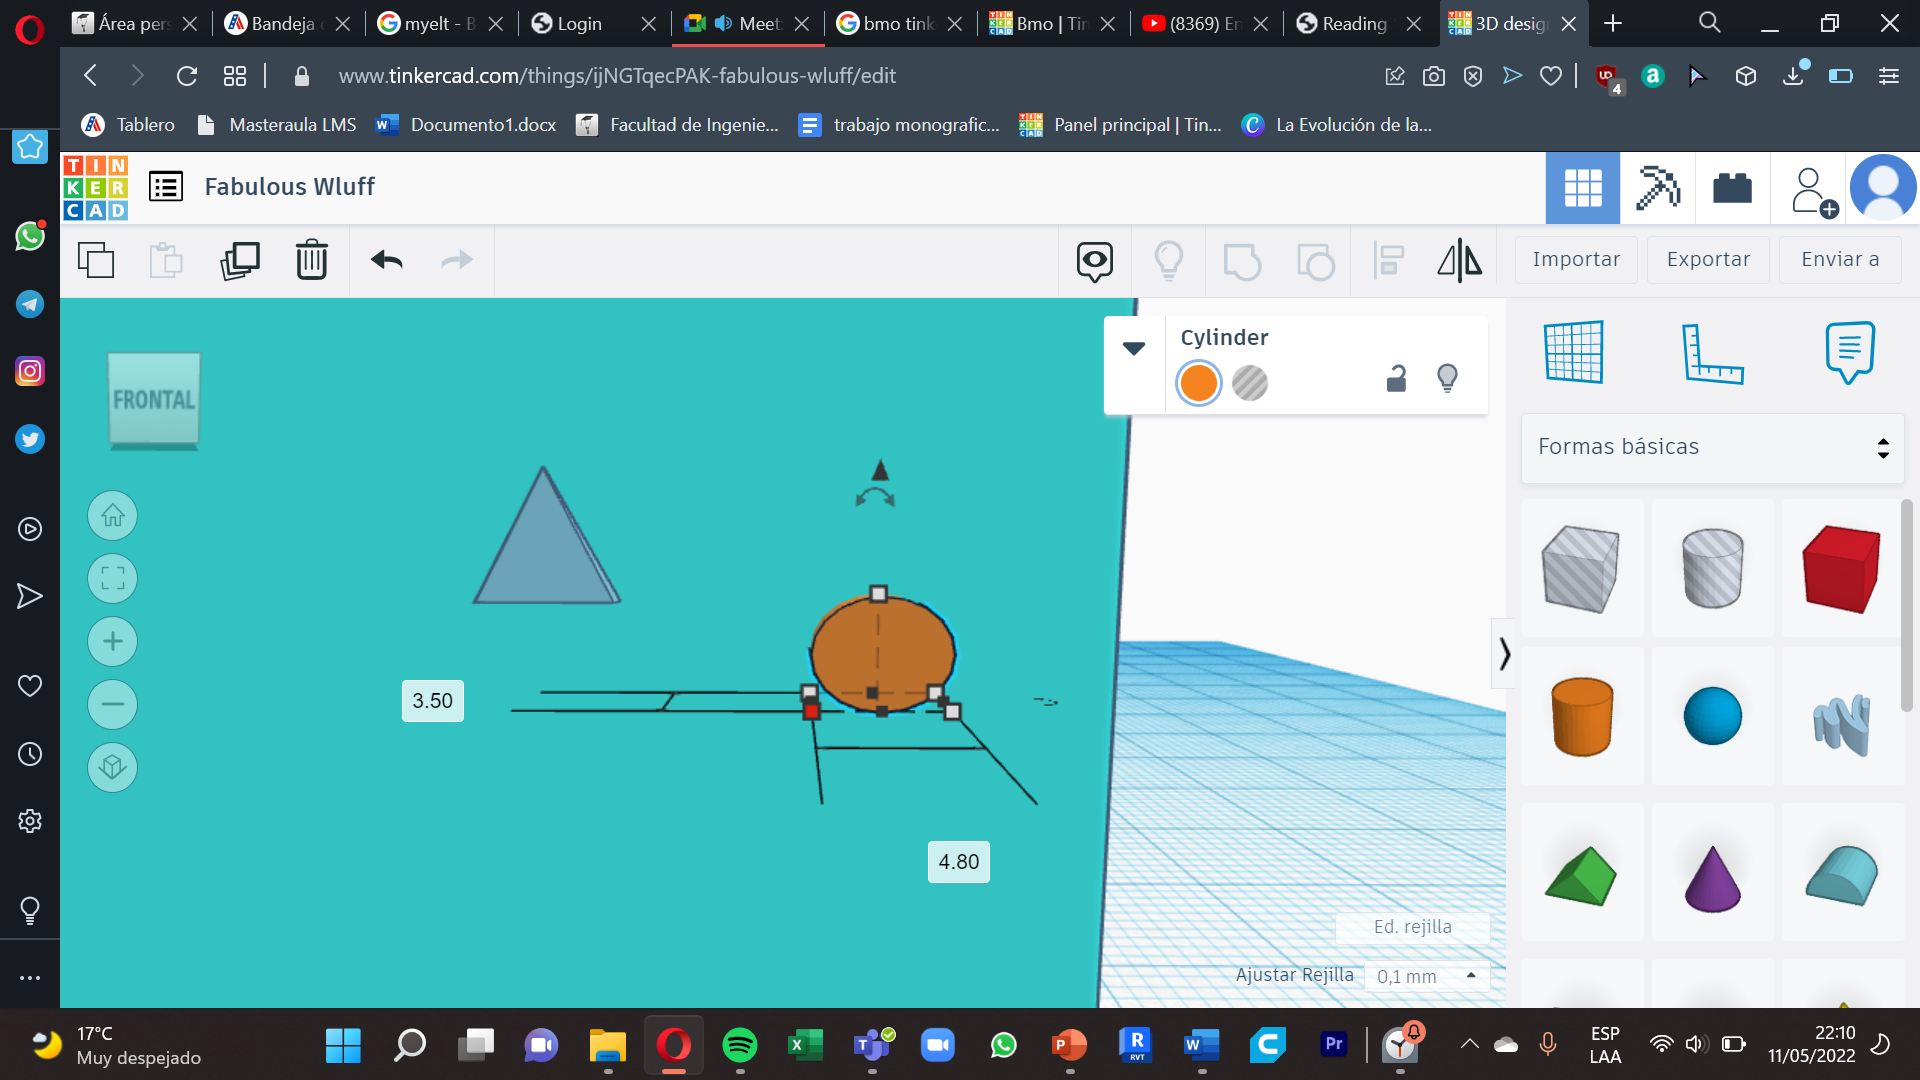Go to home view
The image size is (1920, 1080).
point(113,516)
